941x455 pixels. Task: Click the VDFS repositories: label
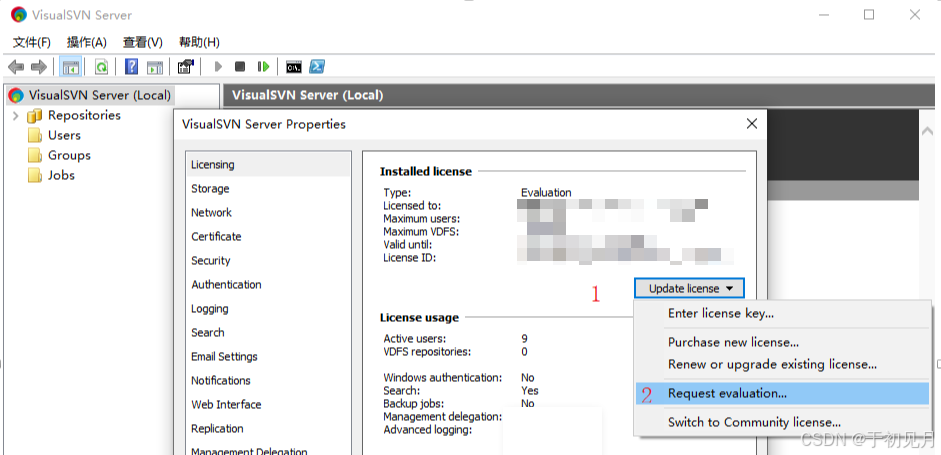coord(427,352)
